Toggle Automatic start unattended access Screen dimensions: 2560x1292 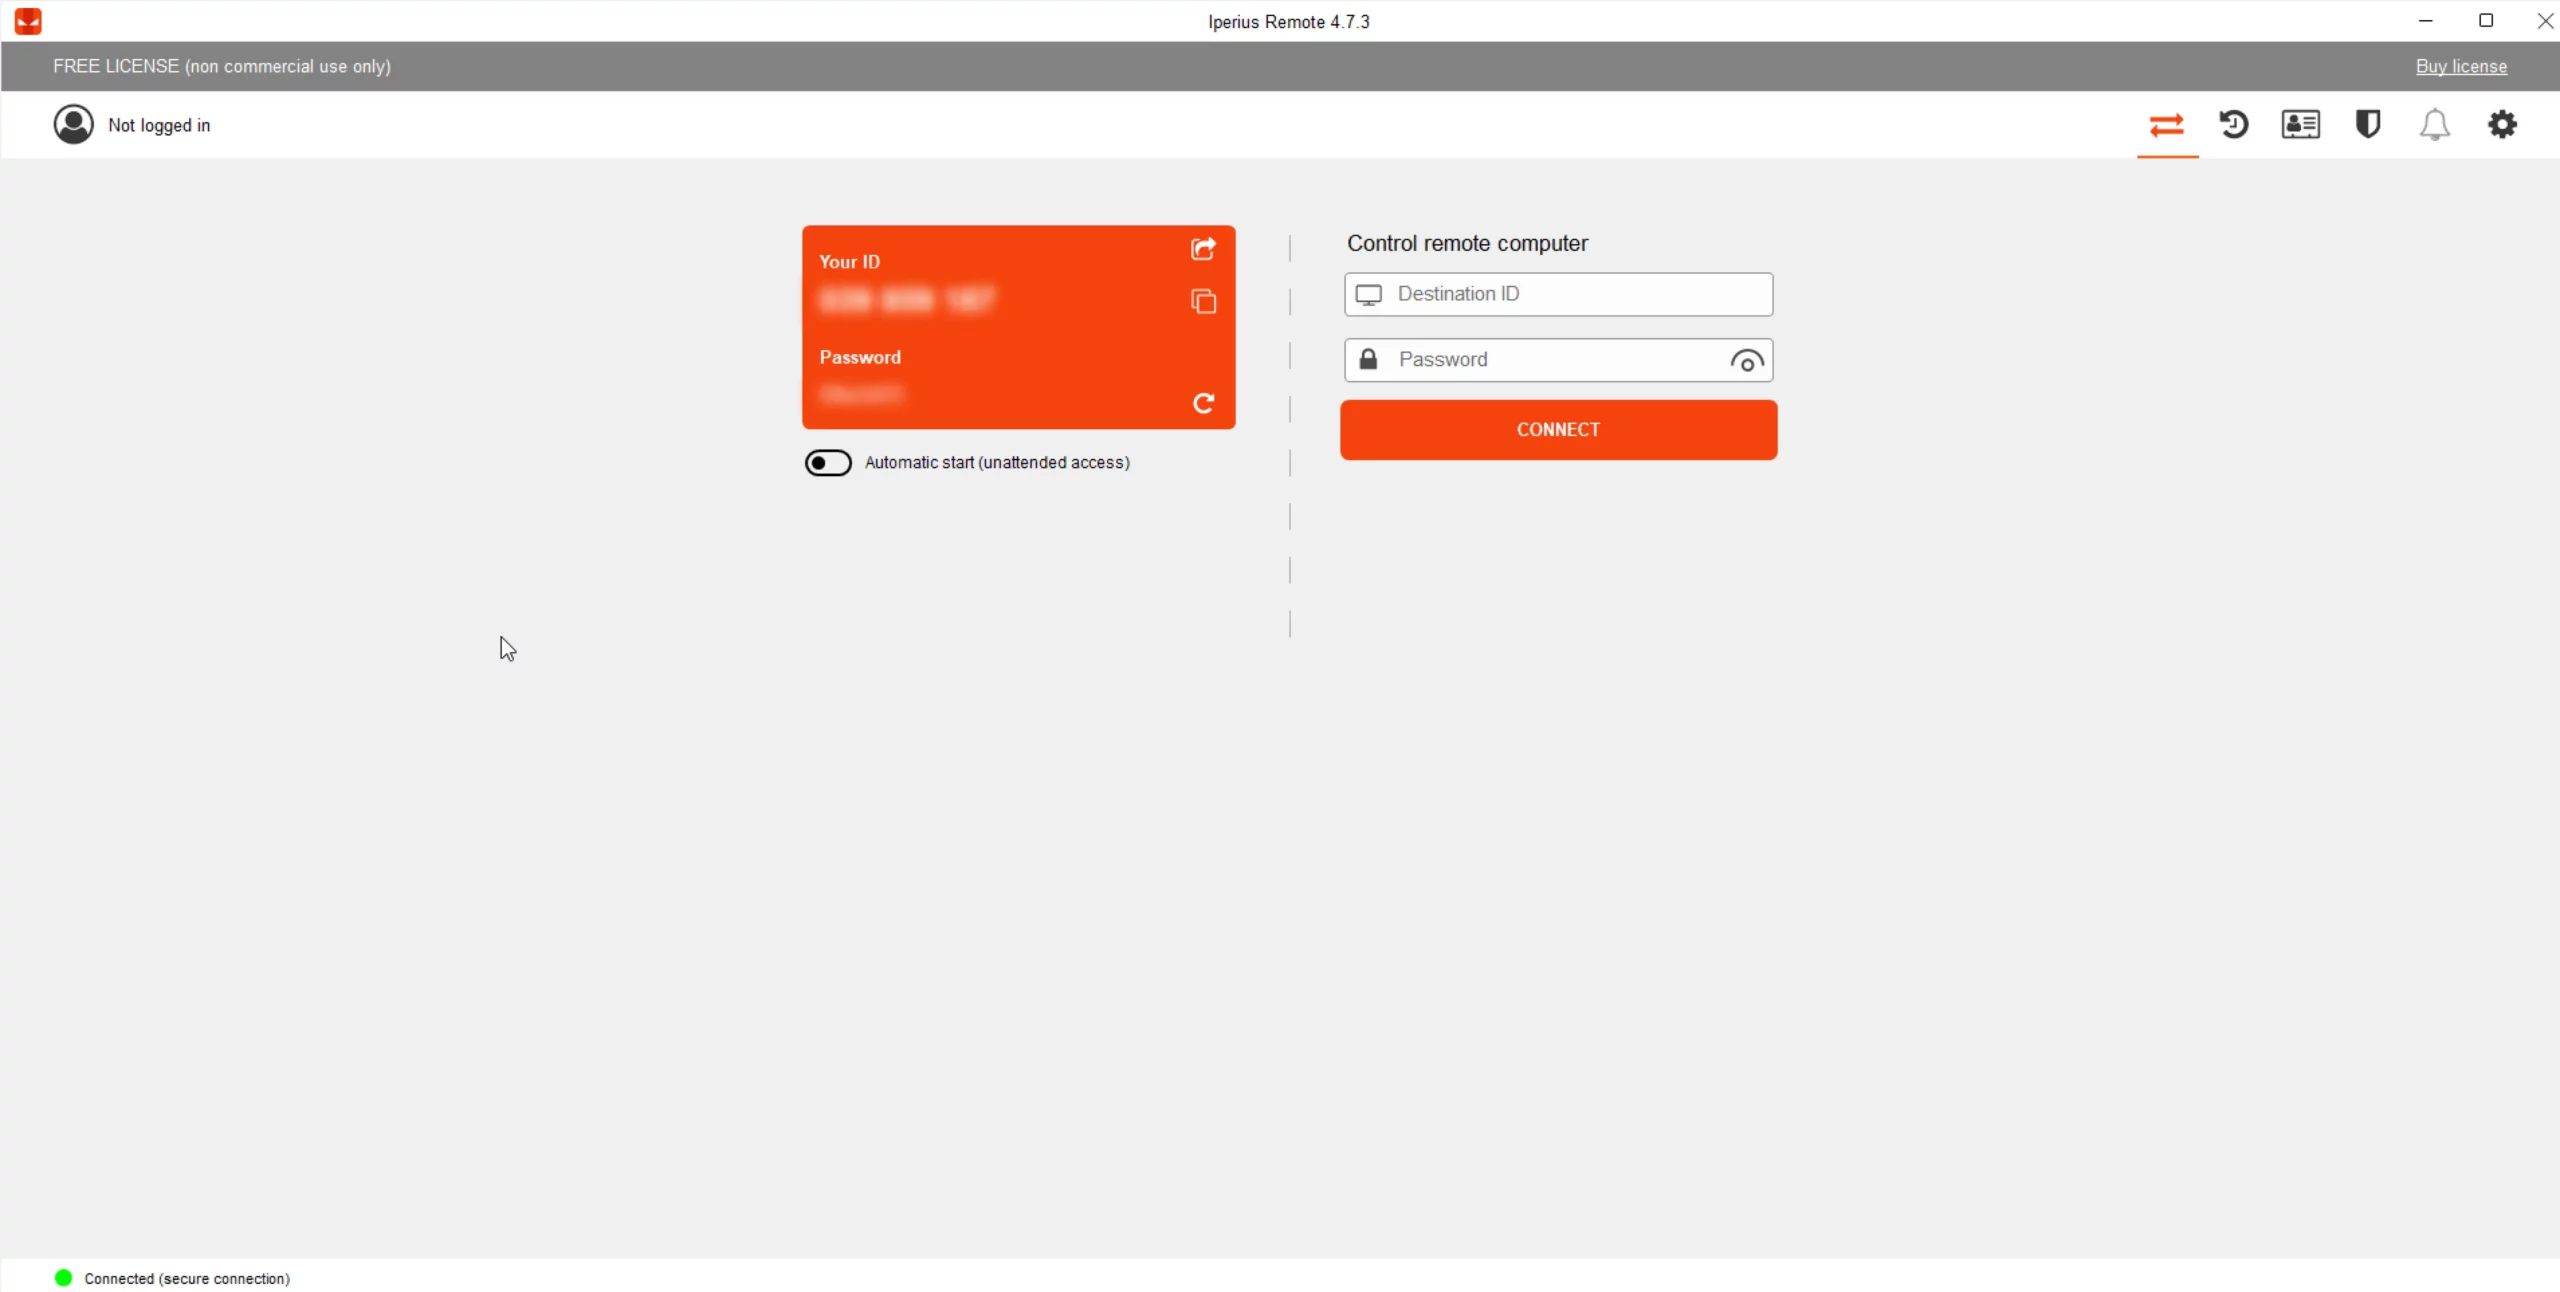pos(828,463)
